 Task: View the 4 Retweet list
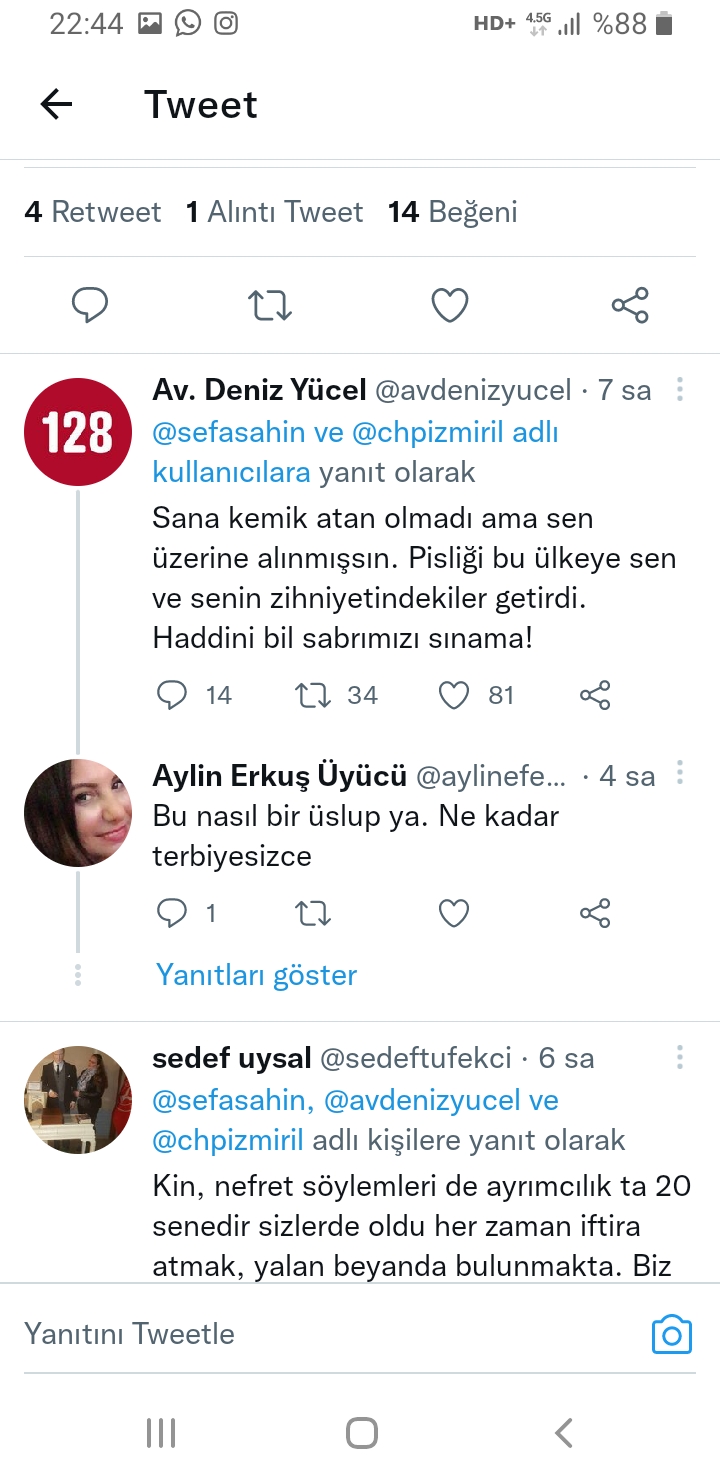coord(93,212)
